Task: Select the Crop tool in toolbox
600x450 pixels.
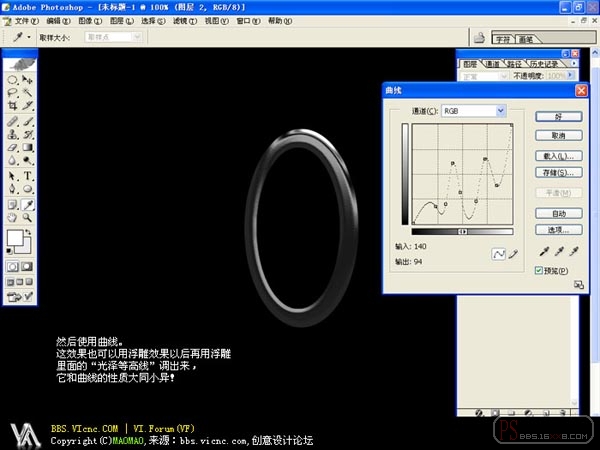Action: [x=13, y=106]
